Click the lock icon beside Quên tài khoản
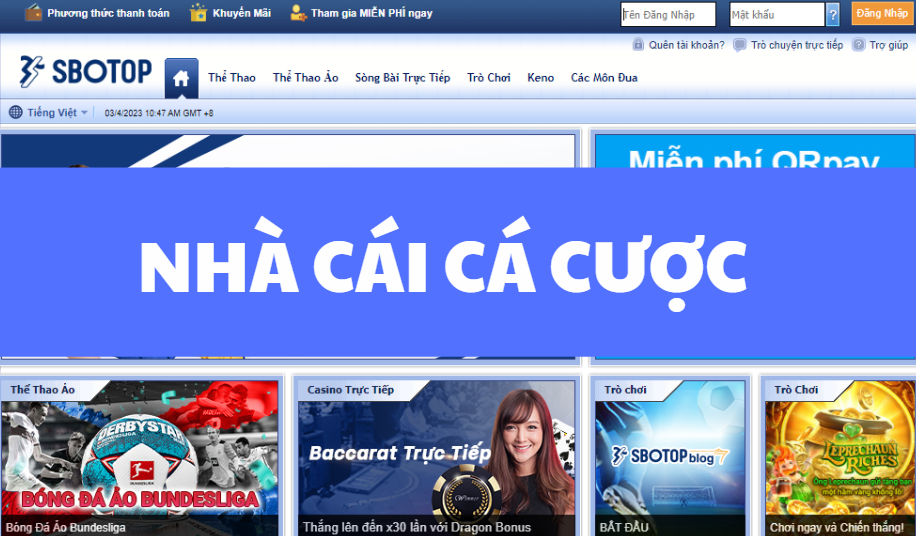The height and width of the screenshot is (536, 916). [639, 44]
